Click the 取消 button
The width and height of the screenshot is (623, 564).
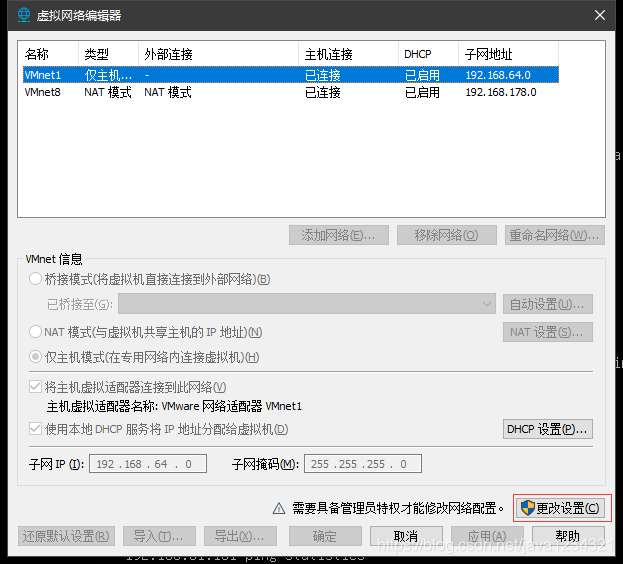pos(406,536)
